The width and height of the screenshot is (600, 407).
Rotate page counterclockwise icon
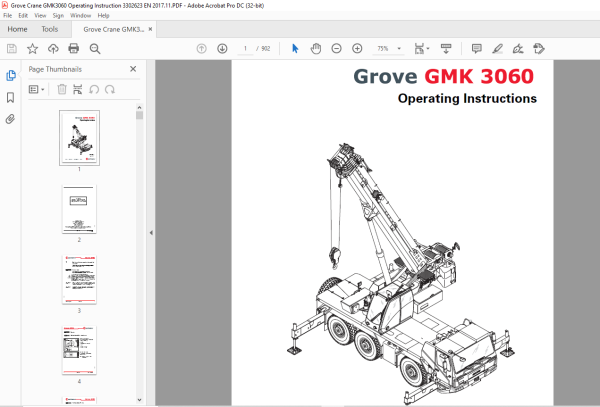pos(94,90)
